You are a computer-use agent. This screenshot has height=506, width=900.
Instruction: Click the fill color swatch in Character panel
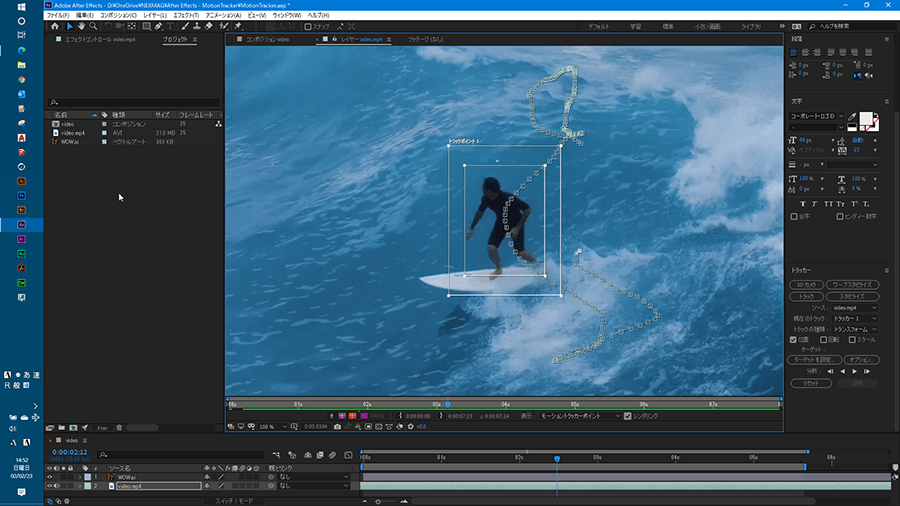click(868, 119)
